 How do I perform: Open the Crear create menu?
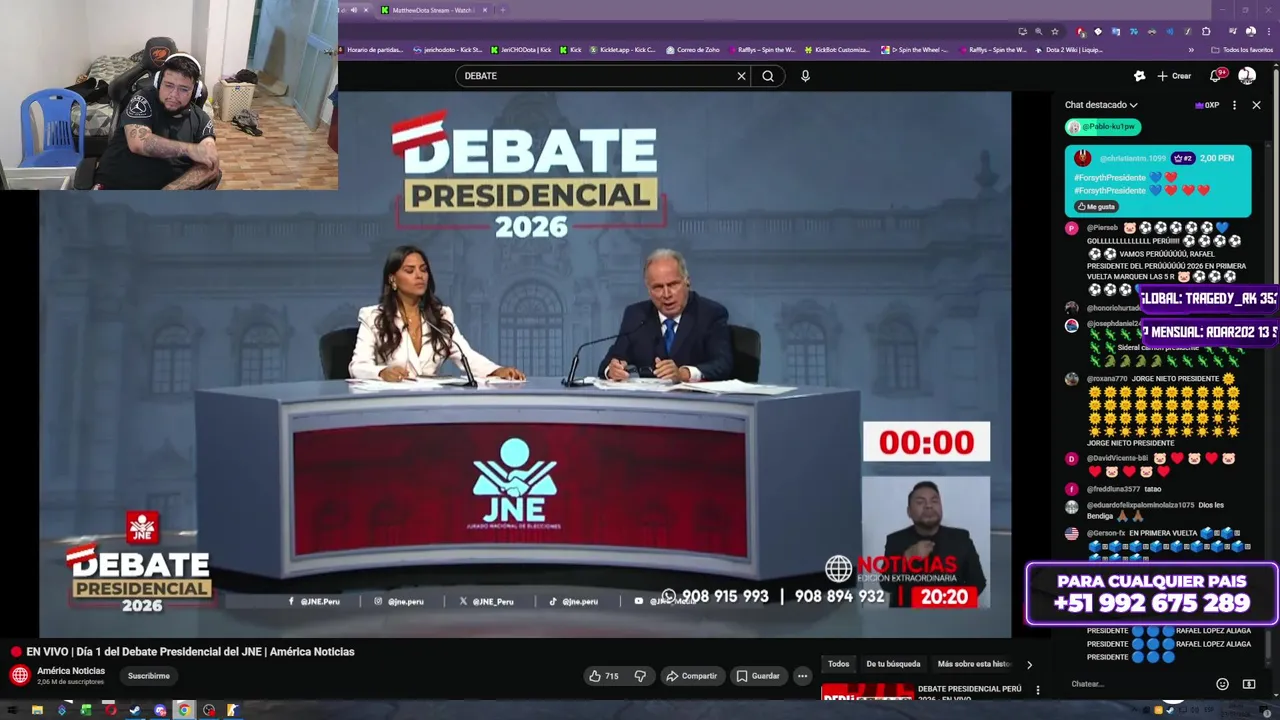click(1174, 76)
